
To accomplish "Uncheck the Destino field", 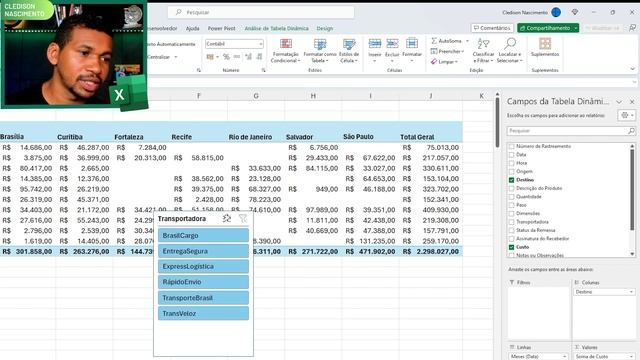I will pyautogui.click(x=511, y=180).
